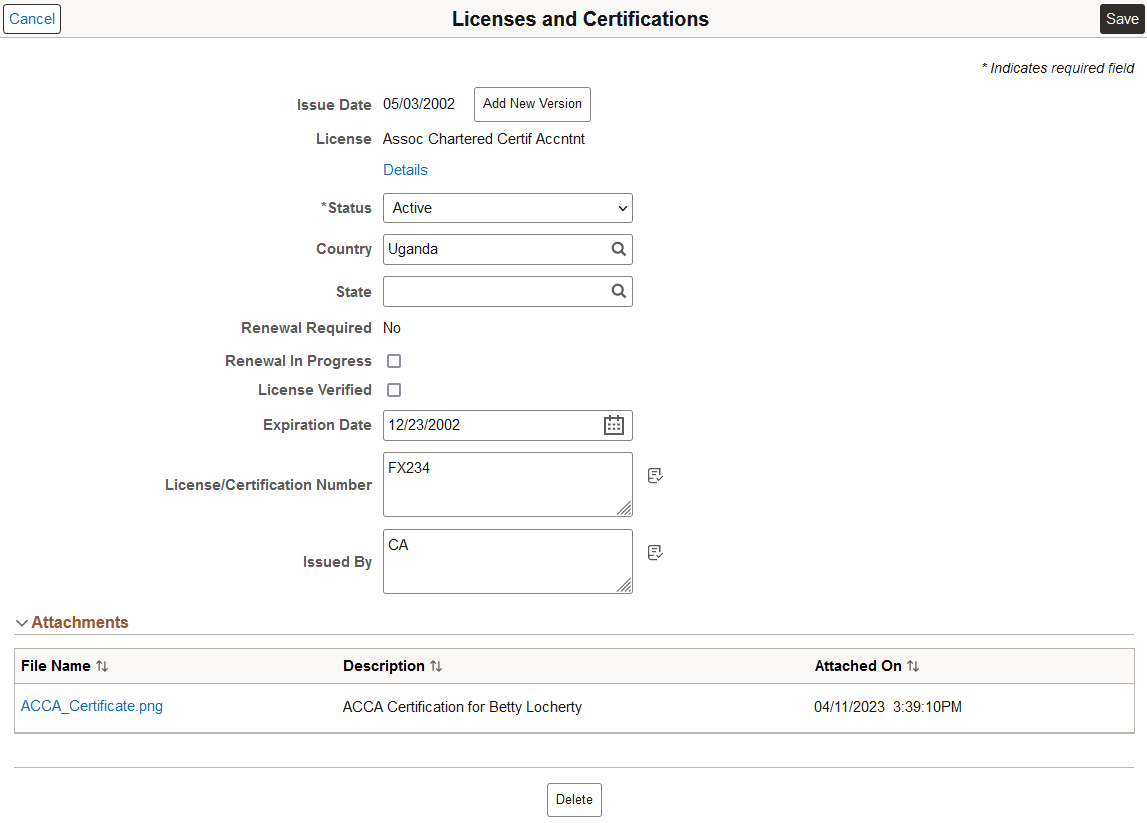This screenshot has height=823, width=1147.
Task: Toggle the Renewal In Progress checkbox
Action: 394,361
